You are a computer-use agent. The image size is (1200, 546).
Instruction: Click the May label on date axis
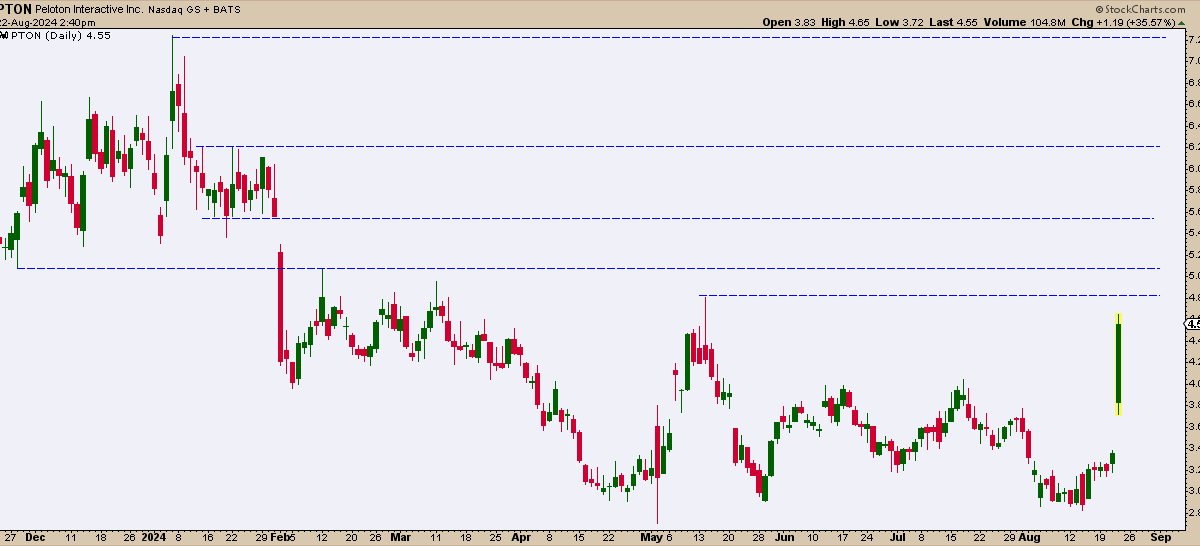pos(650,536)
